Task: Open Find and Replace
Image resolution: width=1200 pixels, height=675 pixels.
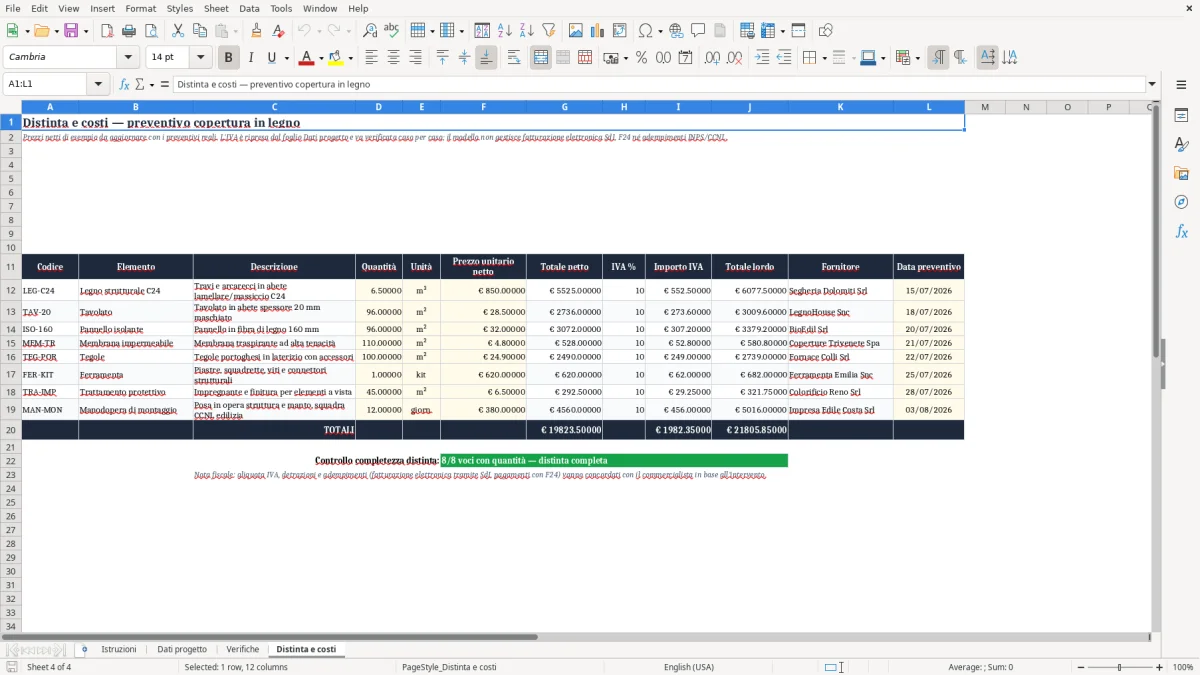Action: (370, 31)
